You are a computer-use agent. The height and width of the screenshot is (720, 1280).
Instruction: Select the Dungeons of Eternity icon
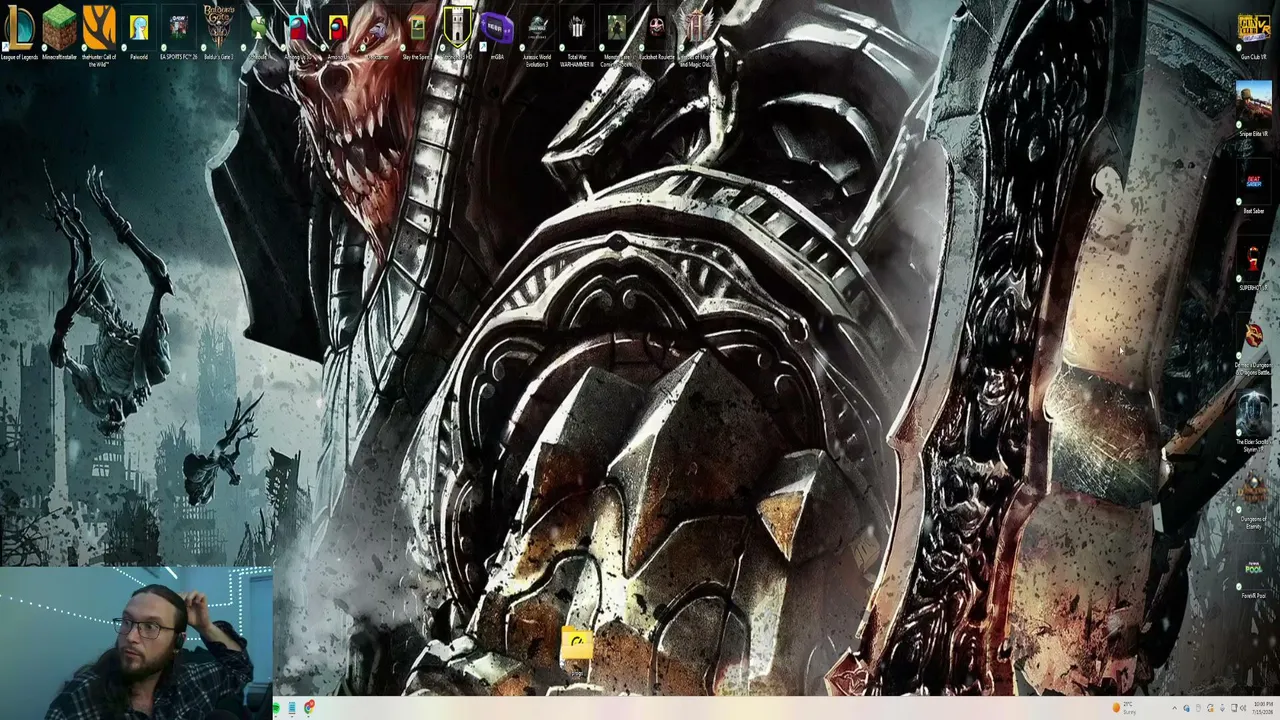(x=1254, y=500)
